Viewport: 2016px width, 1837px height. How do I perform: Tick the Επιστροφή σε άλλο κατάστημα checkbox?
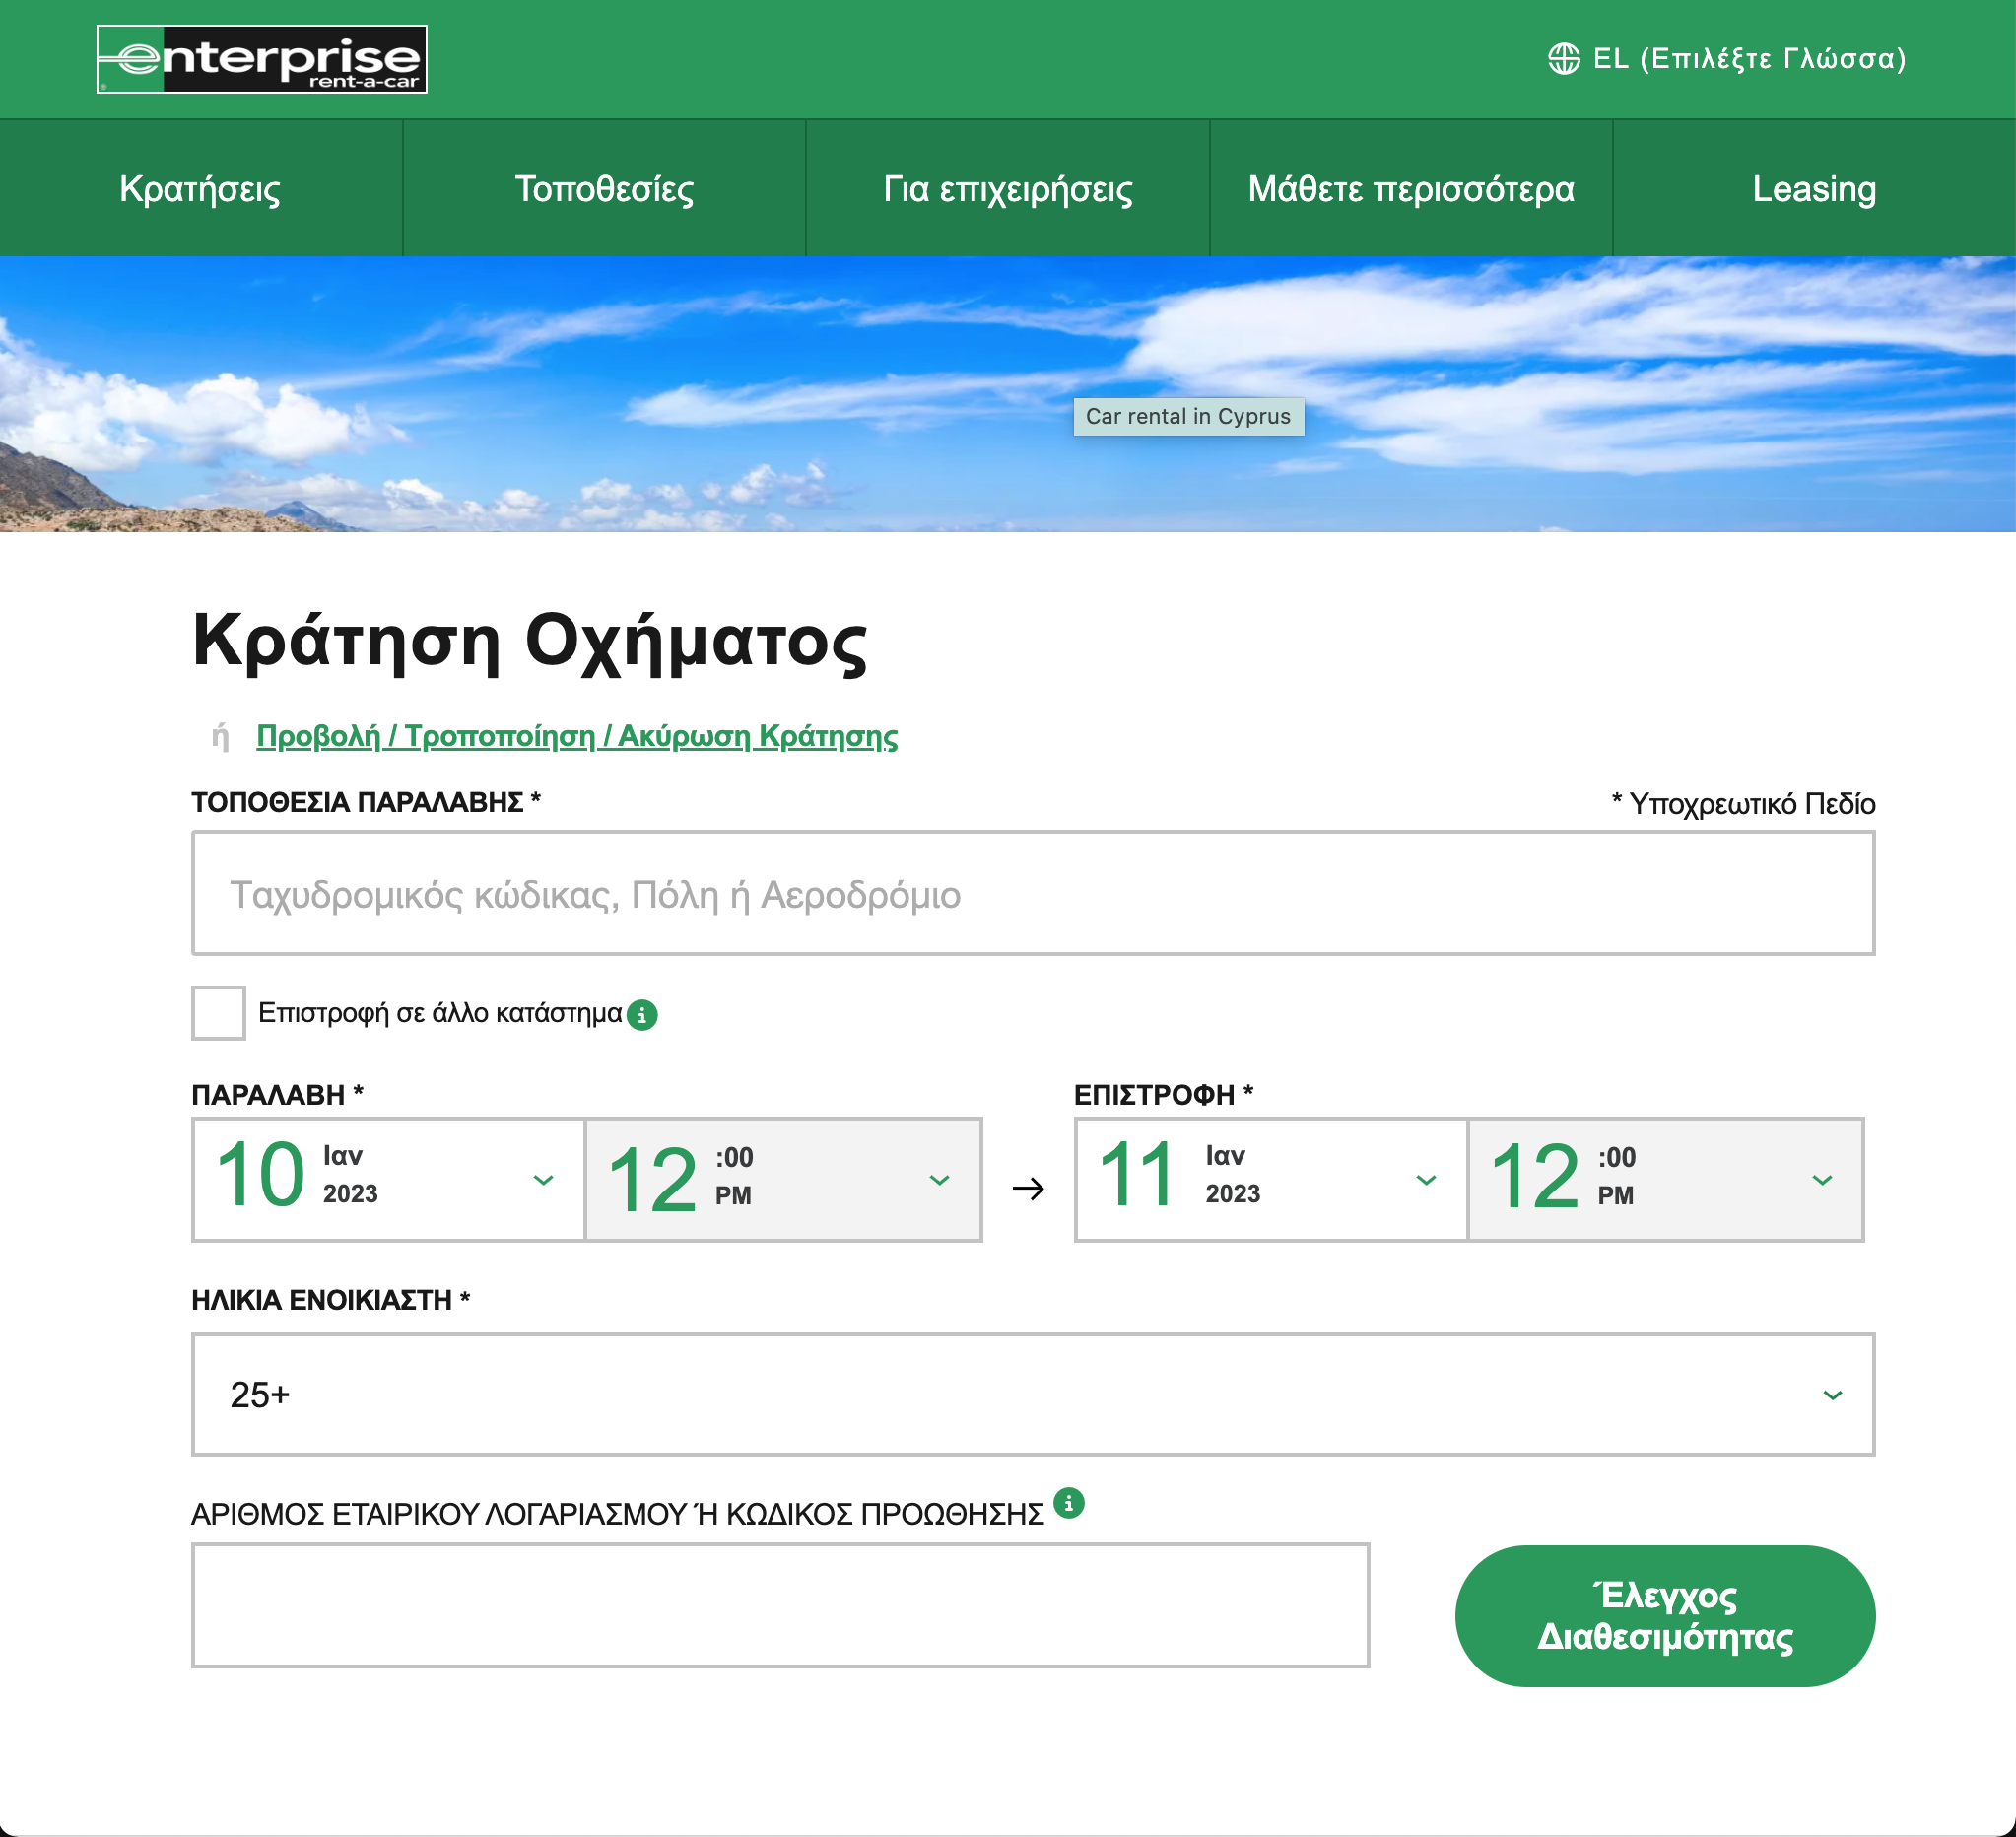(x=218, y=1013)
